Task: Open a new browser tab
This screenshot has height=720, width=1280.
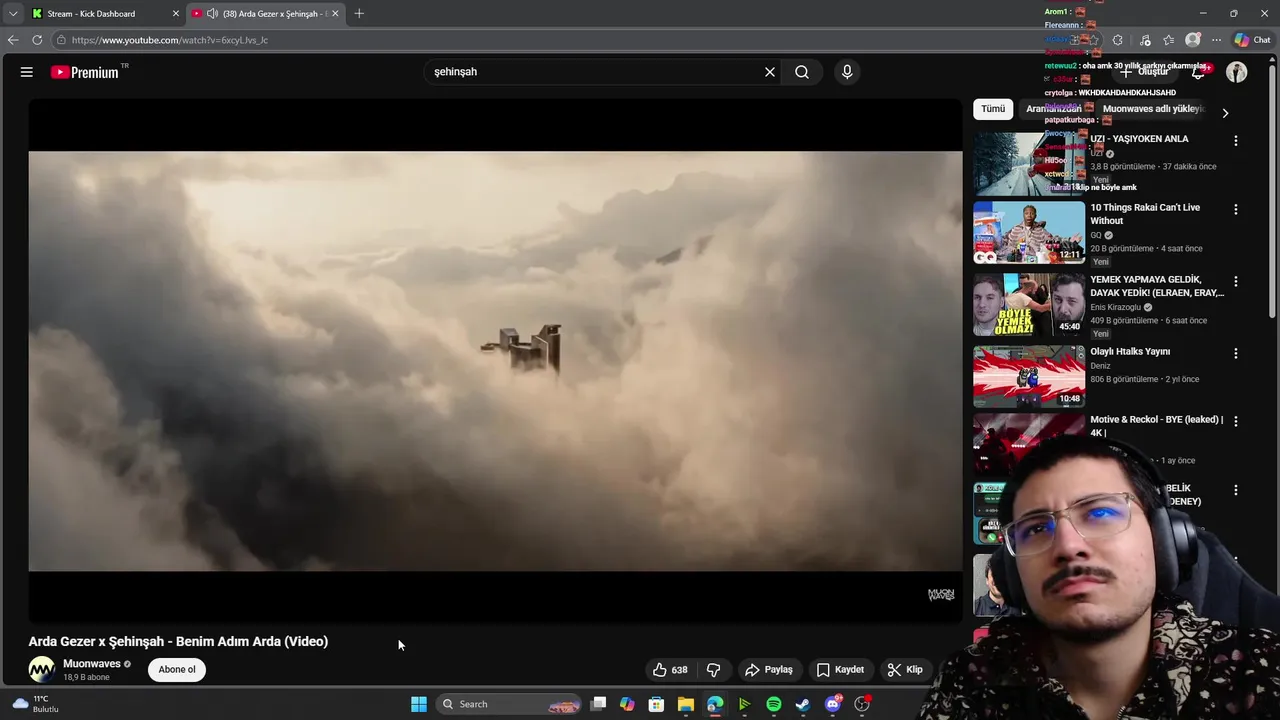Action: (x=359, y=14)
